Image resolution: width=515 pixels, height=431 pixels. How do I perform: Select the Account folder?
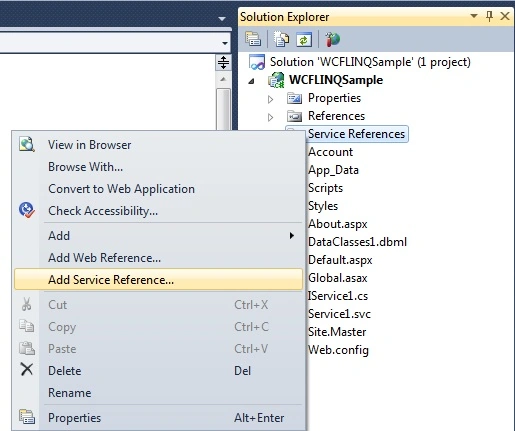coord(330,152)
